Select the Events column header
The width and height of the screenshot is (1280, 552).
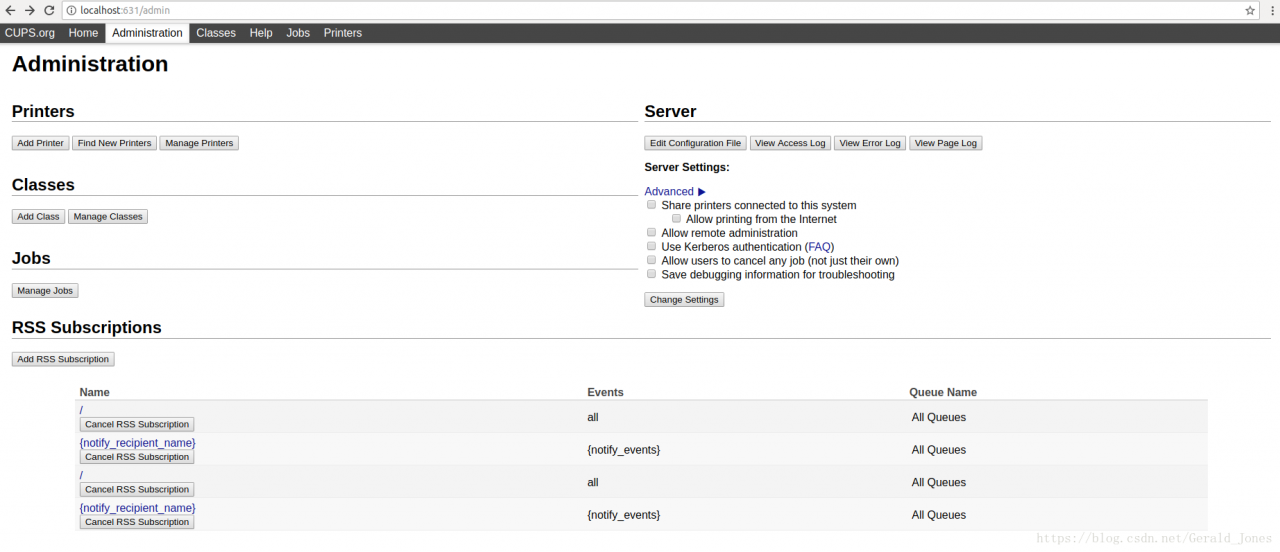coord(605,392)
